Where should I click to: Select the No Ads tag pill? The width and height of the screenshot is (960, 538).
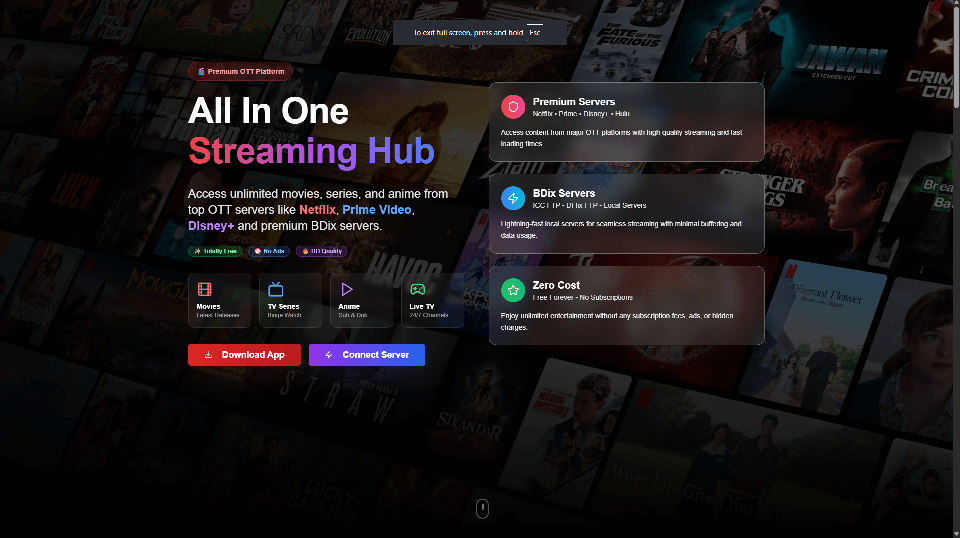tap(269, 251)
